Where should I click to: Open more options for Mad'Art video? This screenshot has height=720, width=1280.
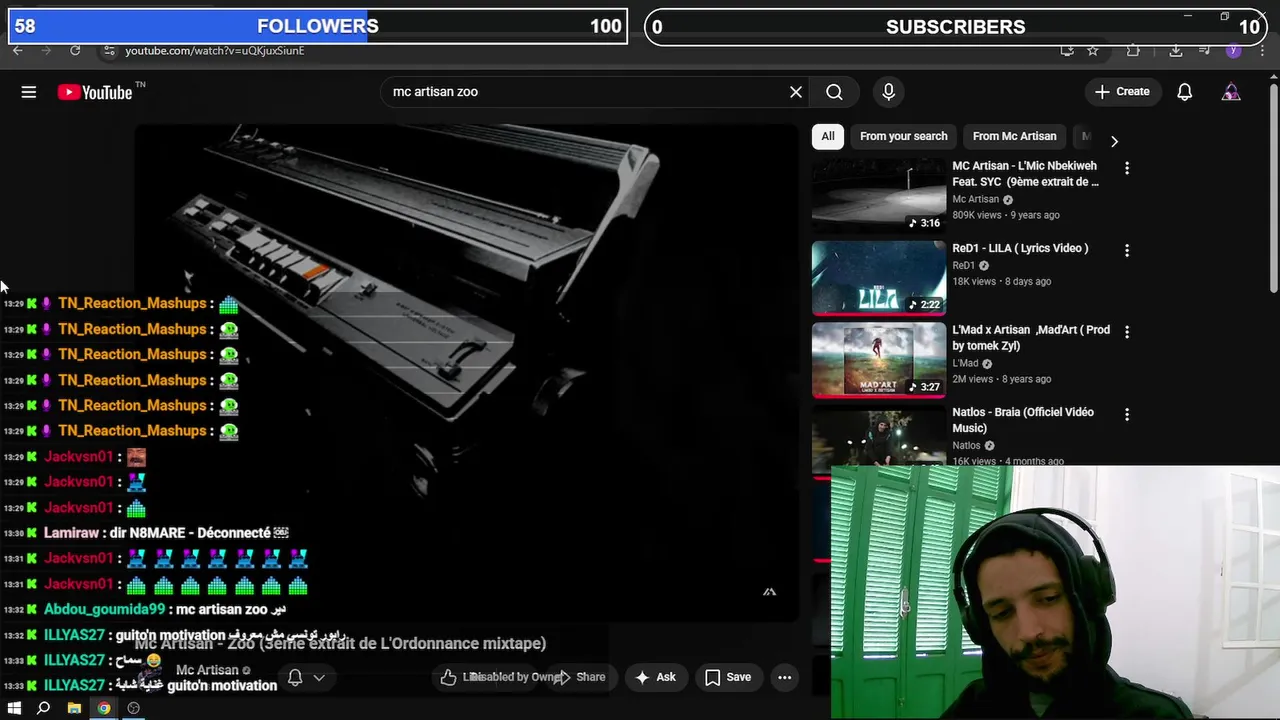(x=1127, y=332)
